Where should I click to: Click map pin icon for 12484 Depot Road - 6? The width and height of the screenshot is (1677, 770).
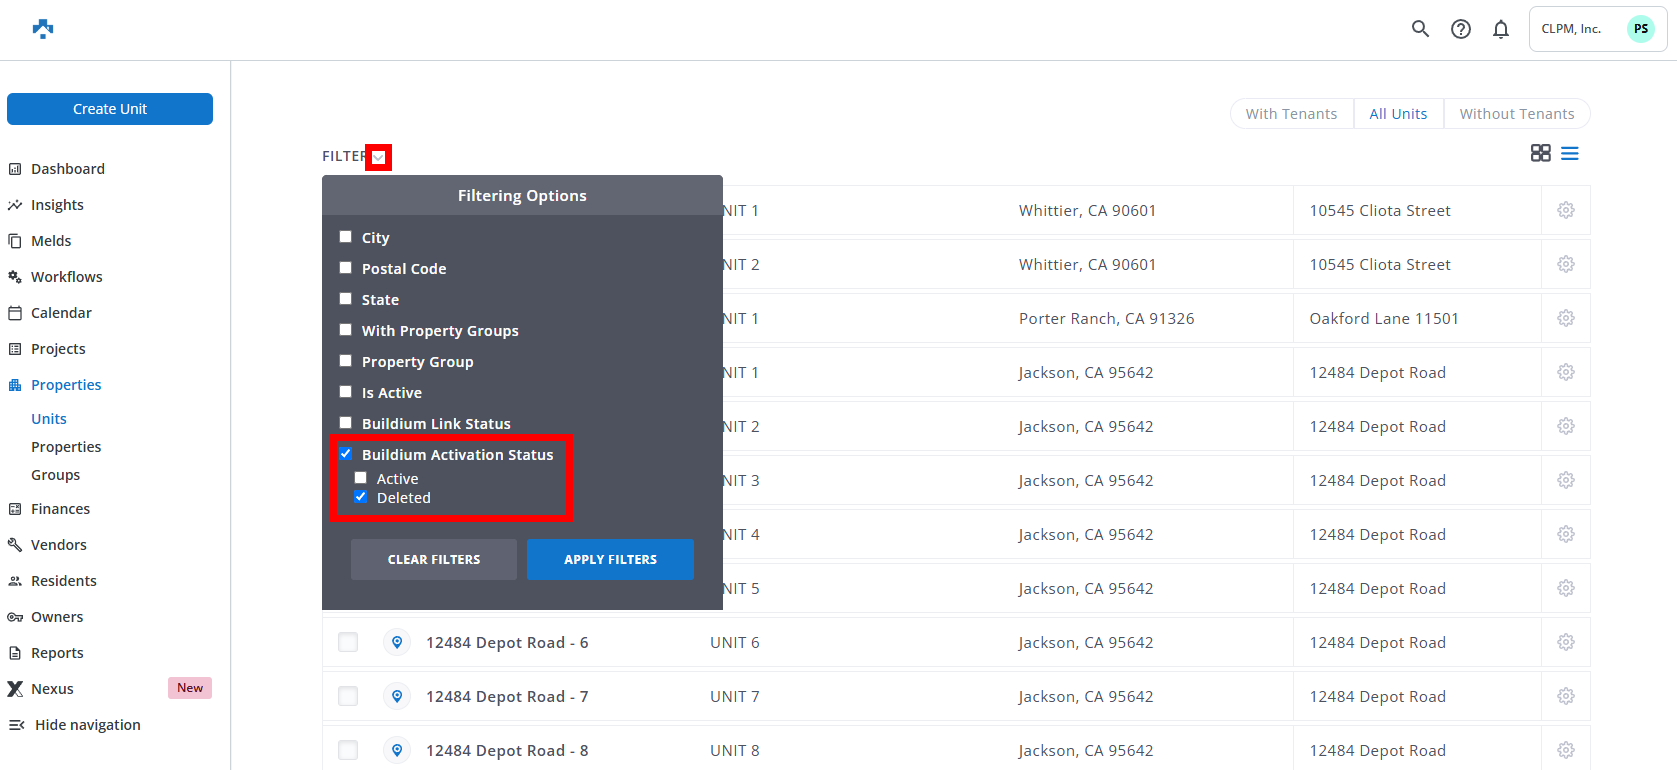click(397, 642)
